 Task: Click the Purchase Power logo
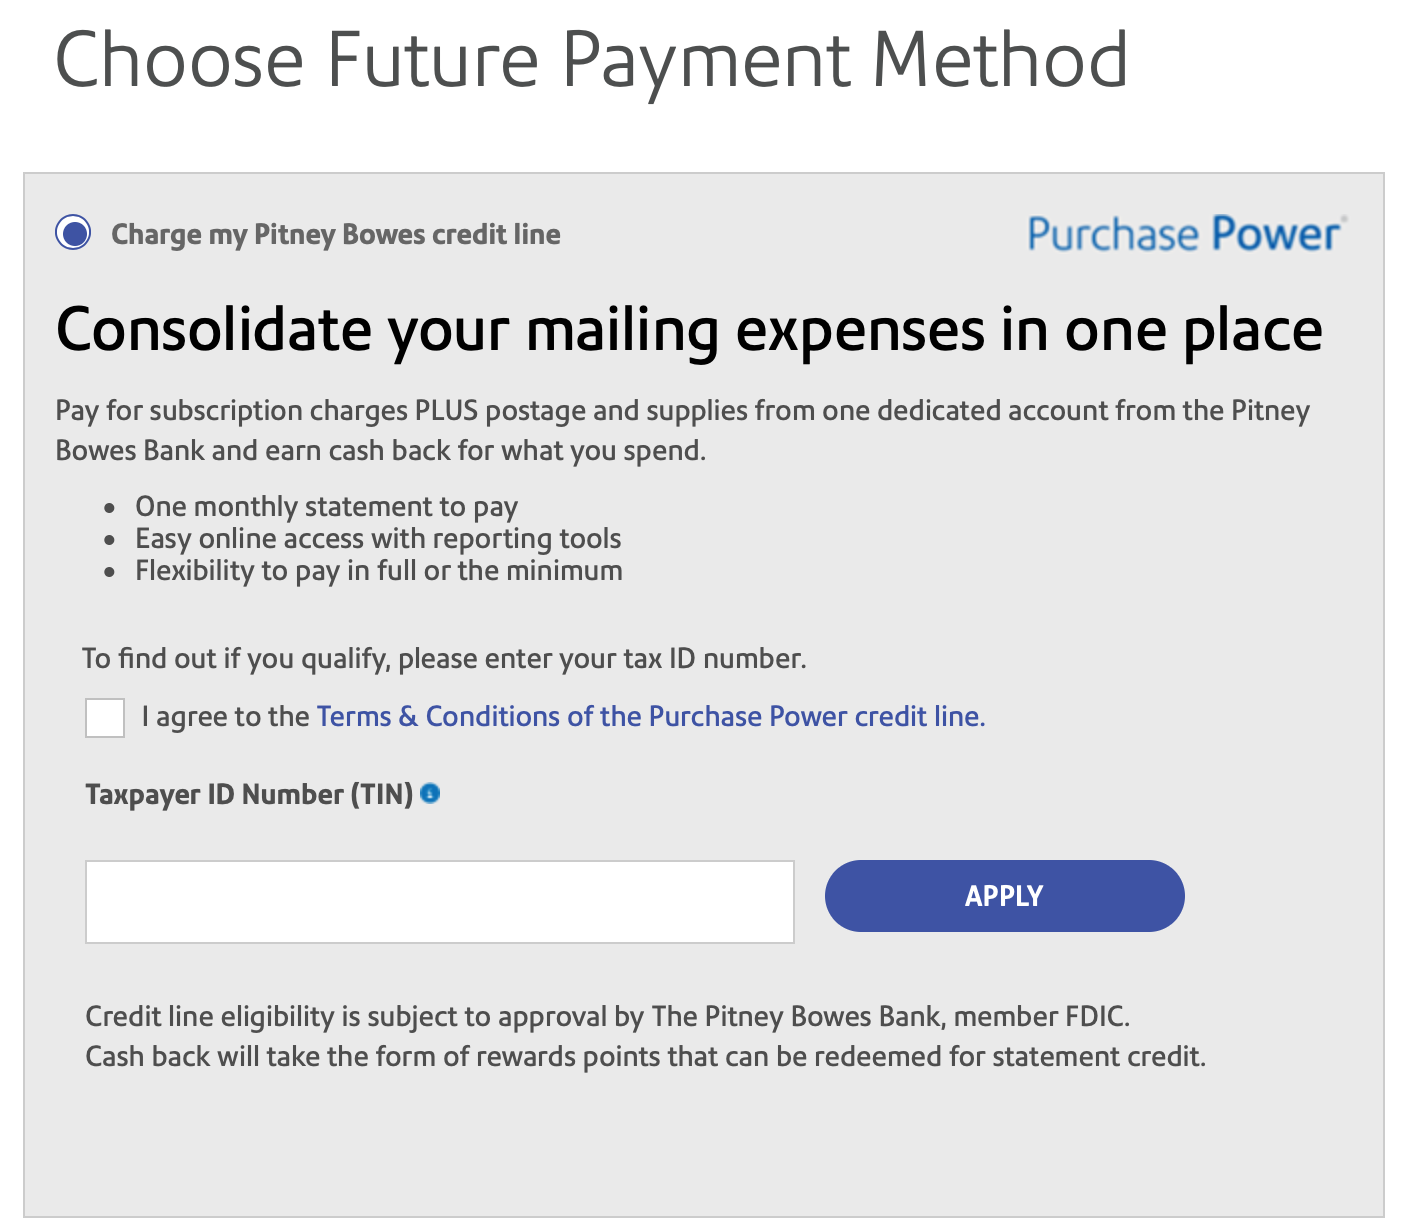pos(1184,233)
